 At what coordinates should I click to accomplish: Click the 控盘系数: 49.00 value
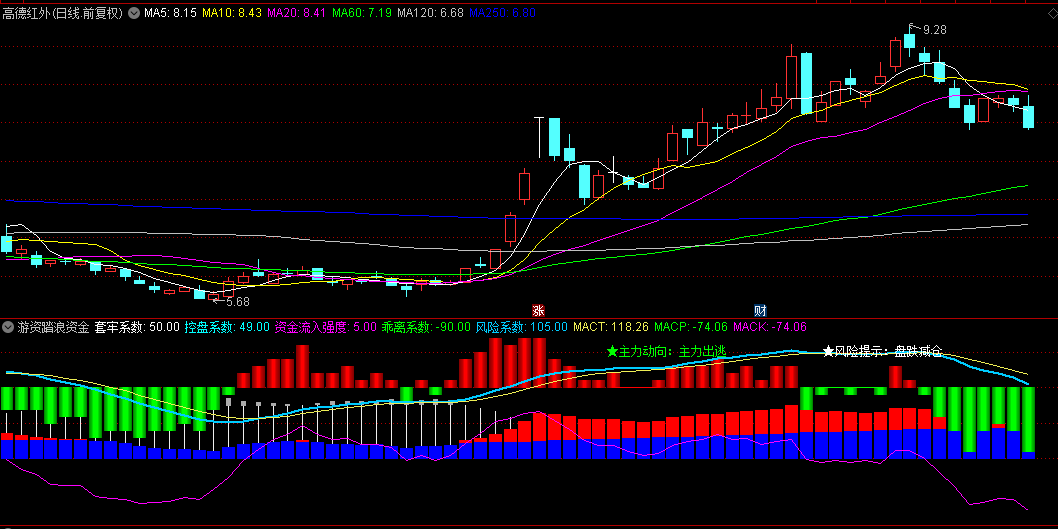click(227, 327)
